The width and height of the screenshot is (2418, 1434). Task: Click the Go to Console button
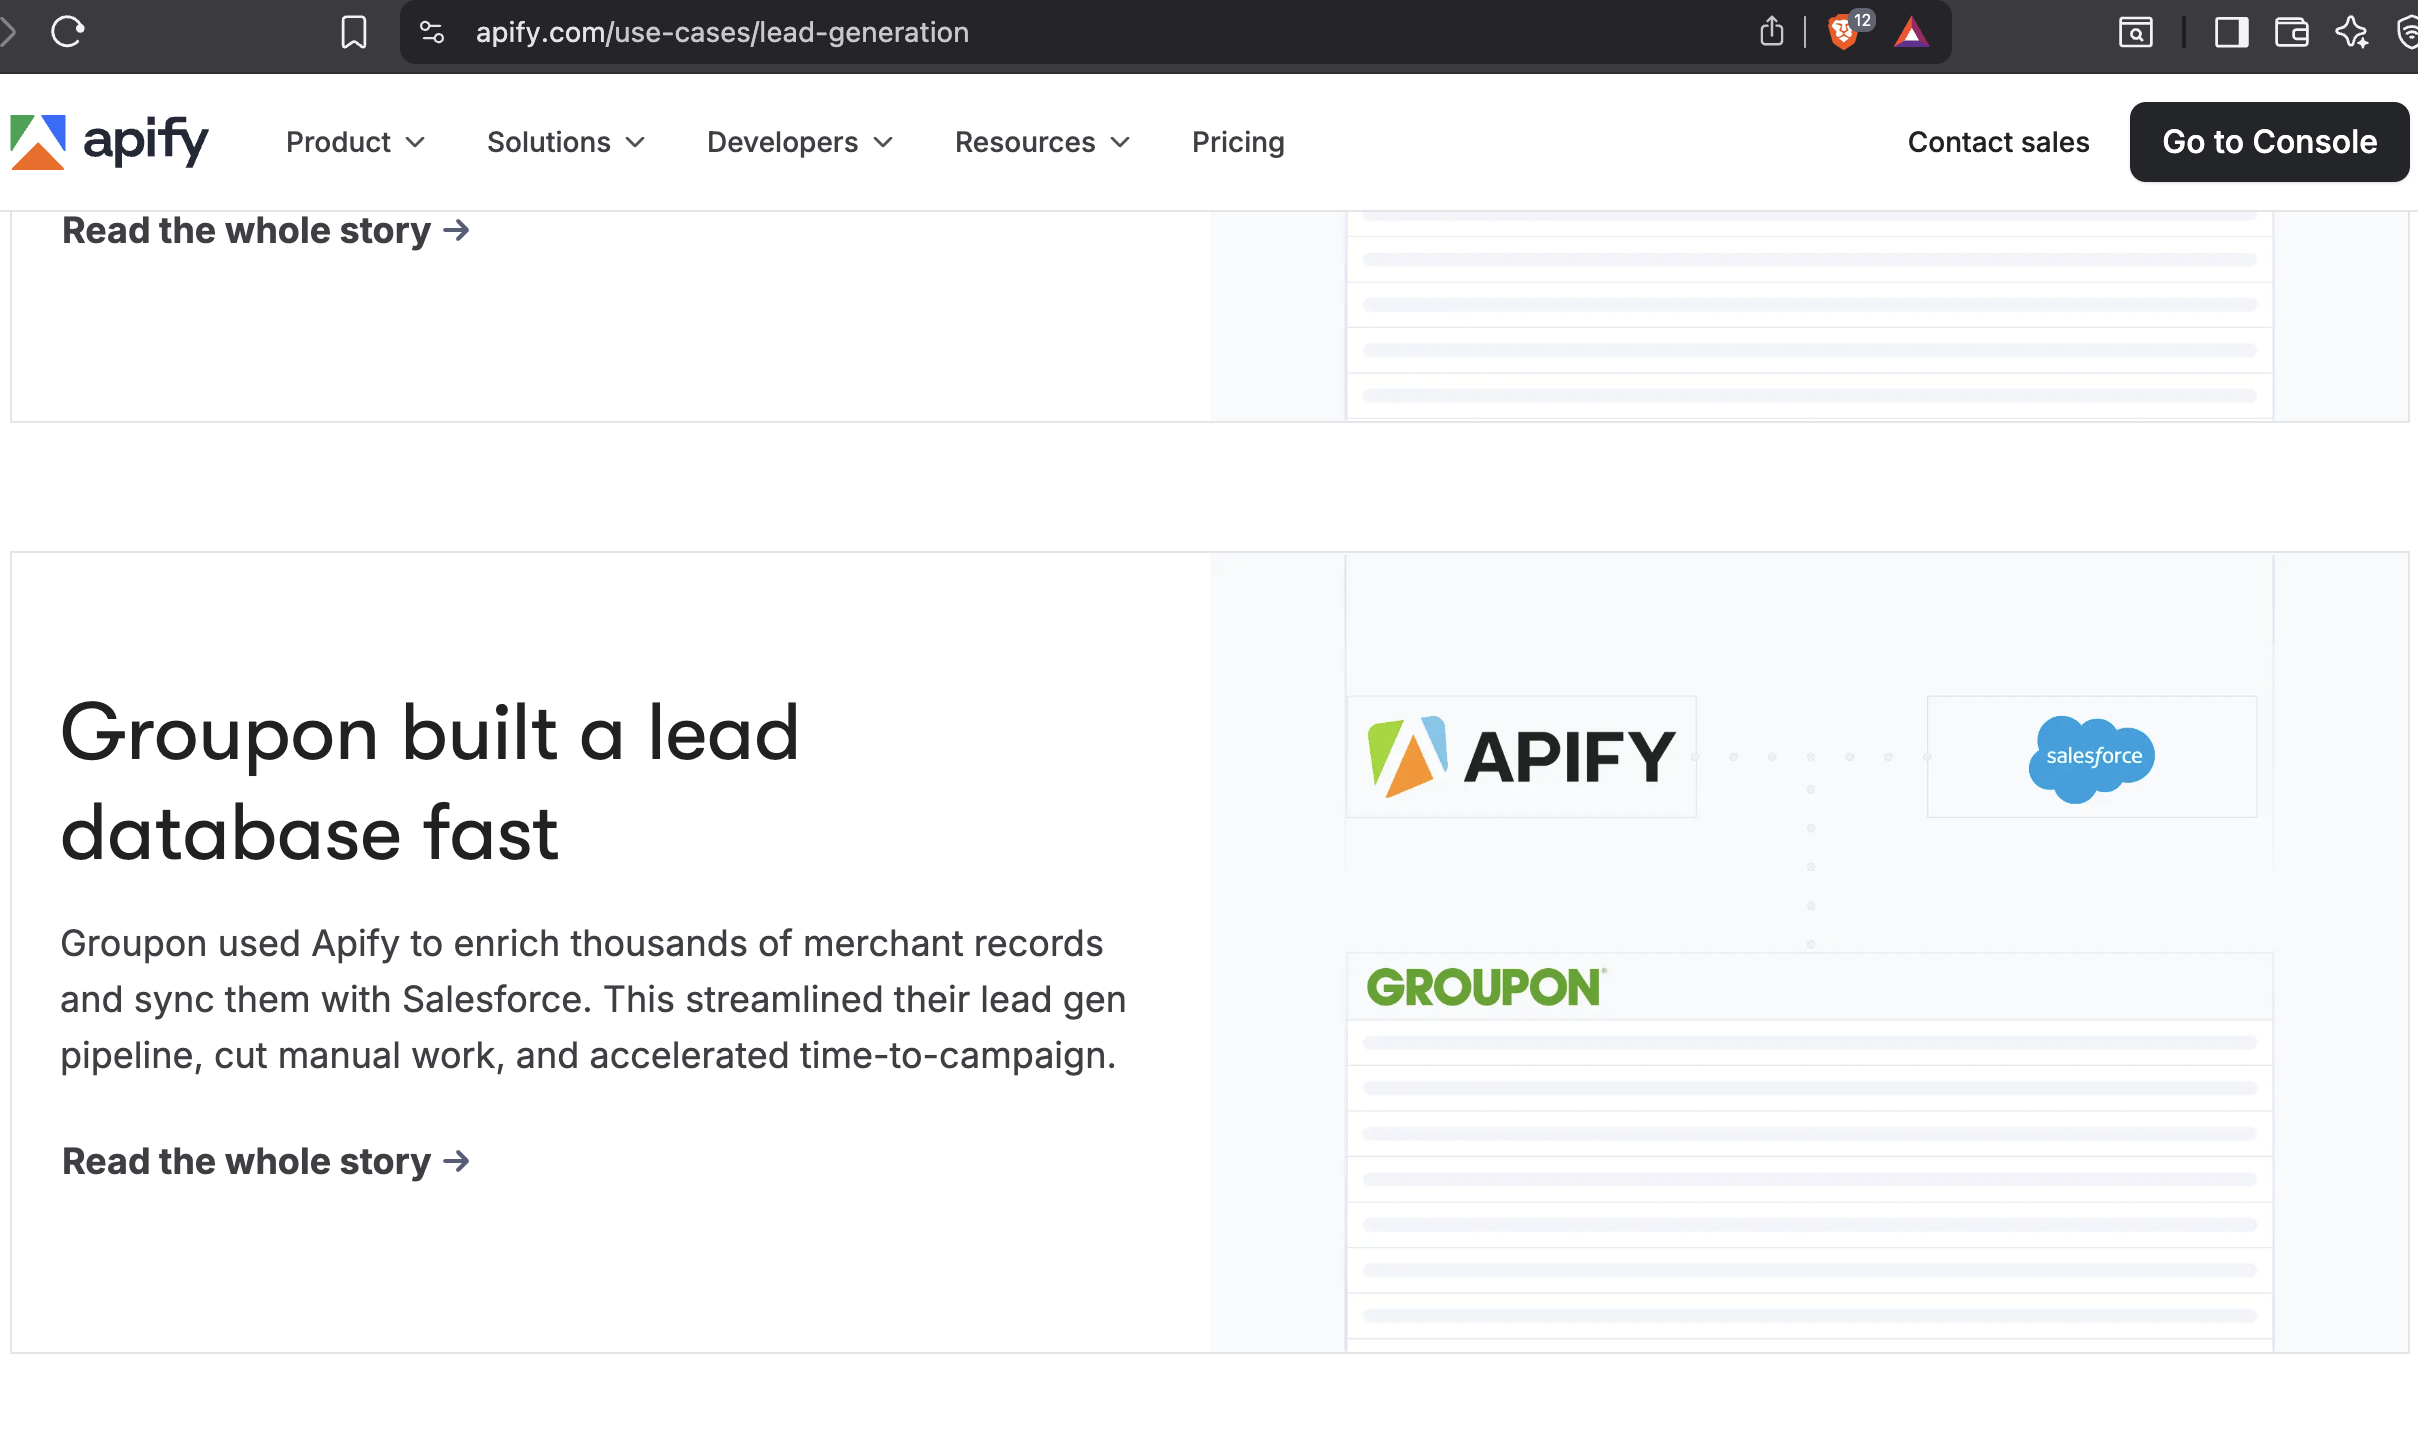click(x=2269, y=142)
